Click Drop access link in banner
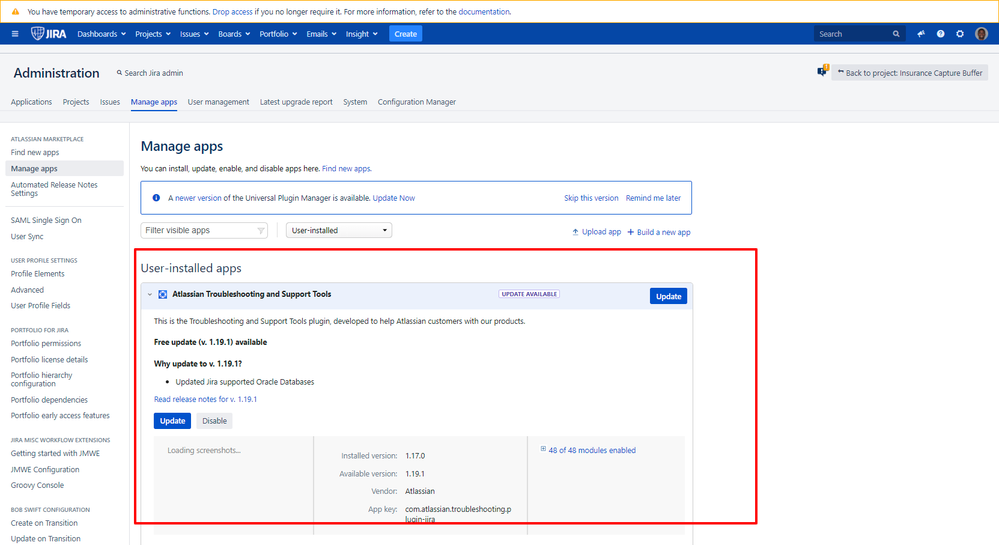Viewport: 999px width, 545px height. coord(232,11)
